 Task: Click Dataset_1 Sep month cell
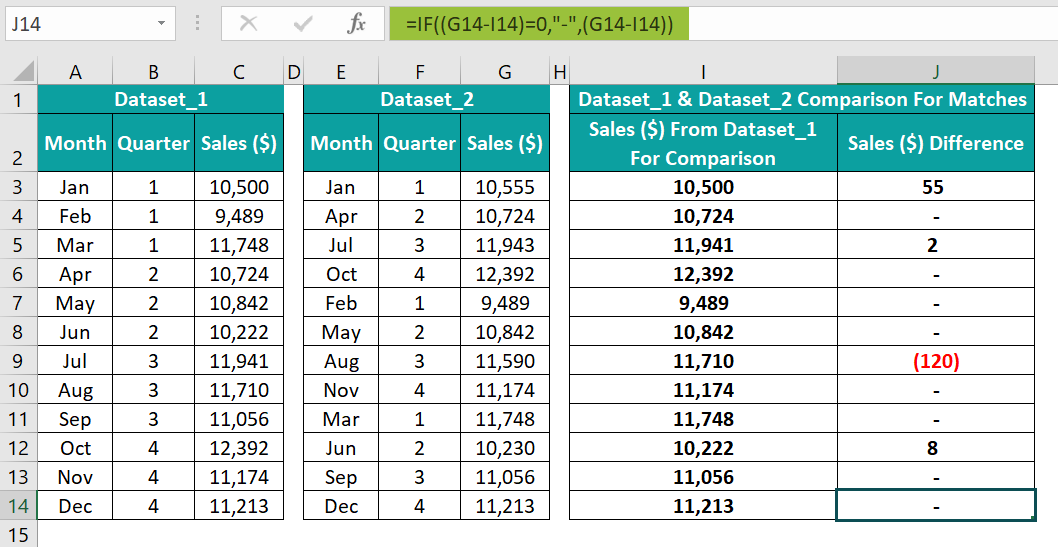tap(75, 418)
